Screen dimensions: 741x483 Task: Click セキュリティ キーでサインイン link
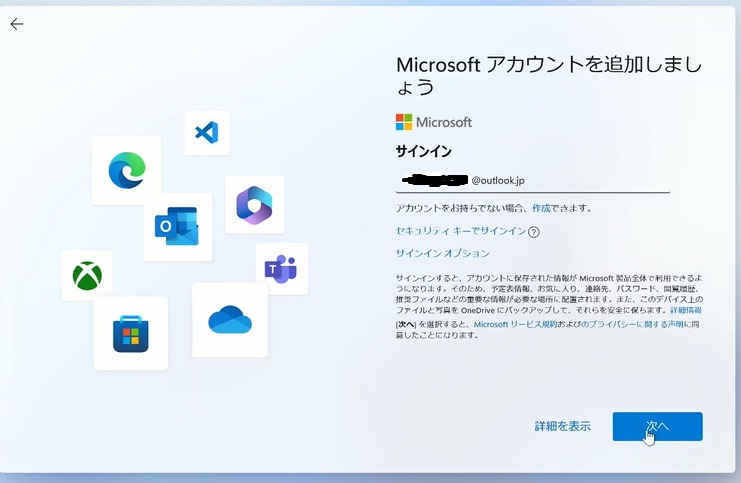460,231
